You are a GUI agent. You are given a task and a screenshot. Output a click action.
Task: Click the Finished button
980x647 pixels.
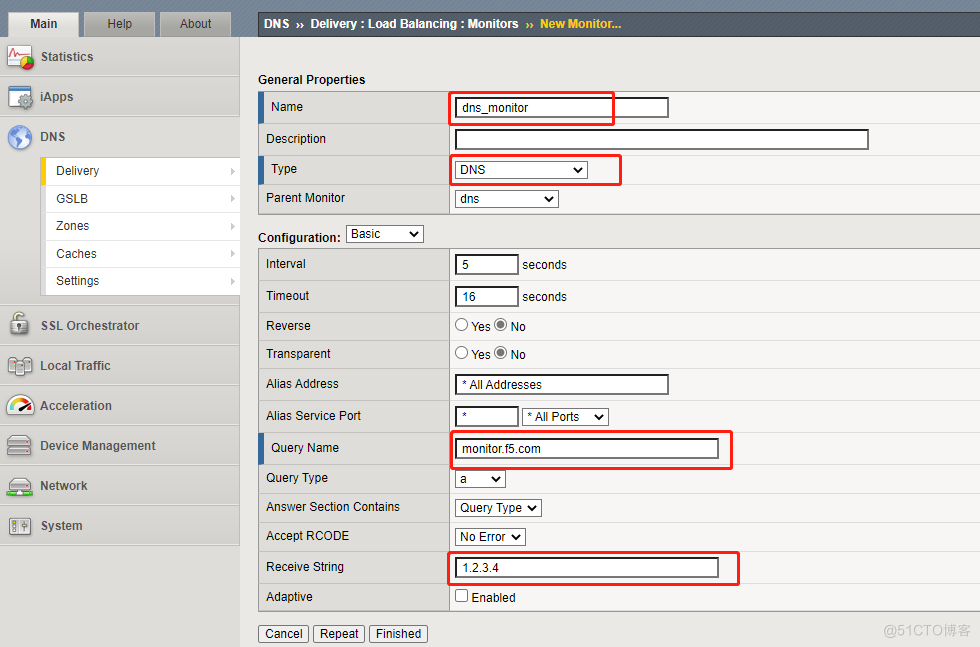398,634
